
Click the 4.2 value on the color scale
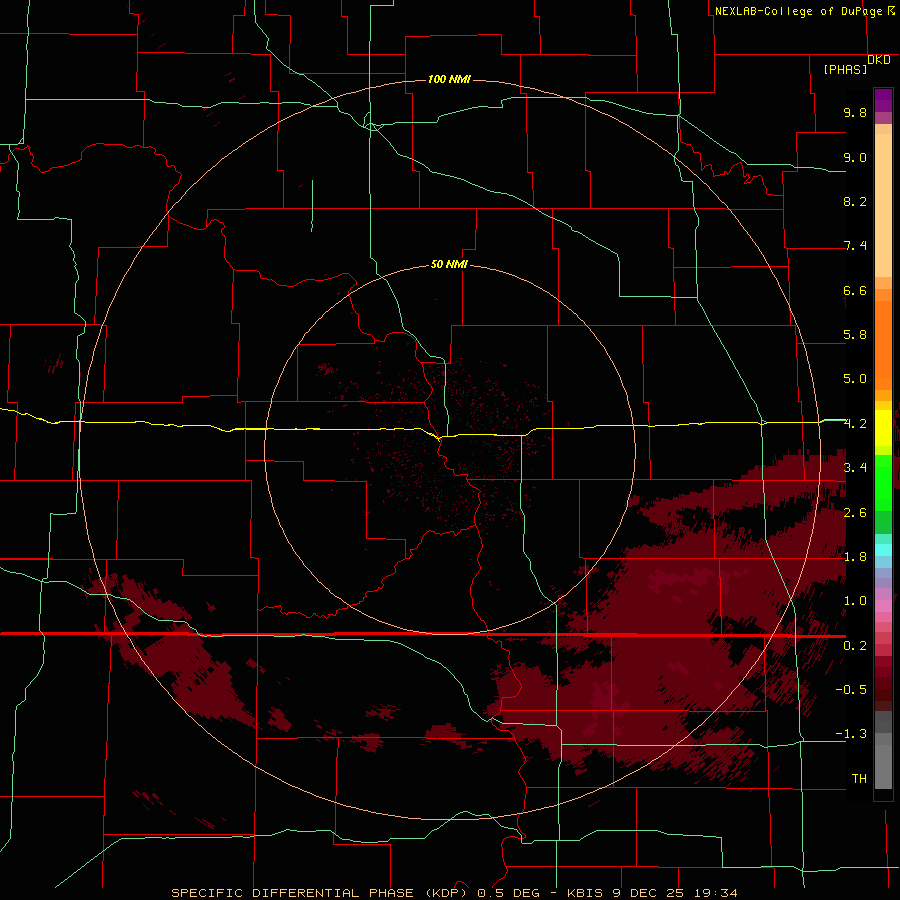pos(855,424)
